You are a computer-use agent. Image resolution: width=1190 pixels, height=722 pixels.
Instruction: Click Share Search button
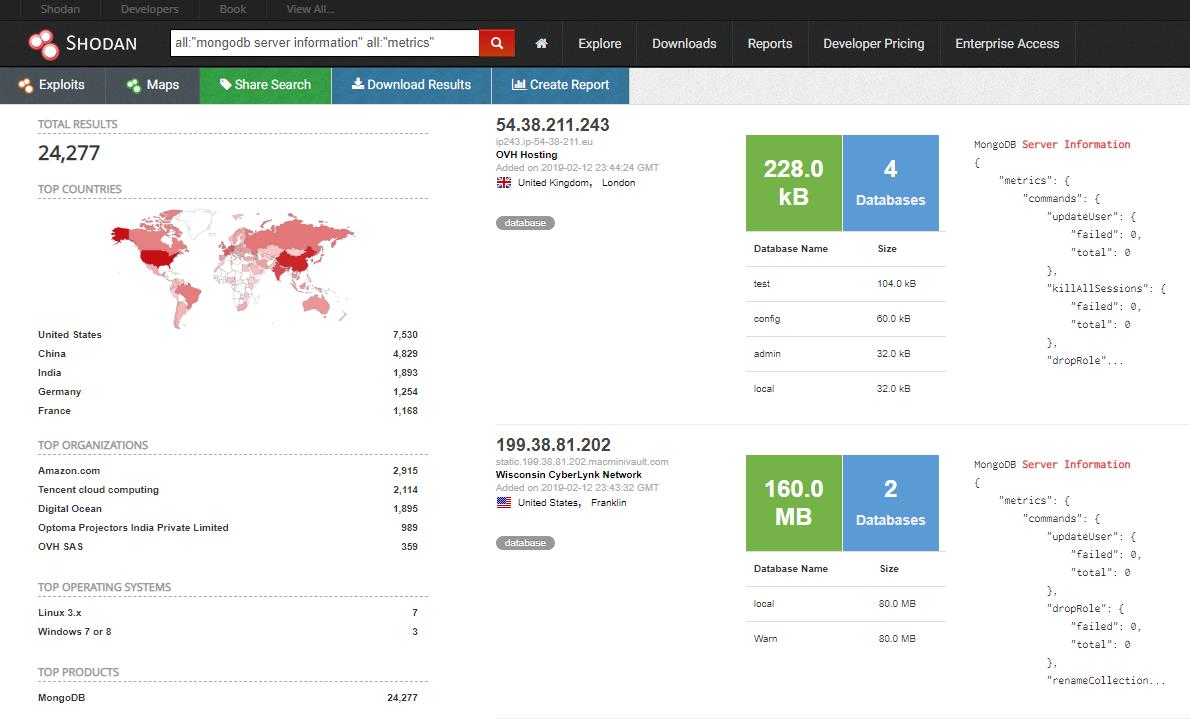[266, 85]
